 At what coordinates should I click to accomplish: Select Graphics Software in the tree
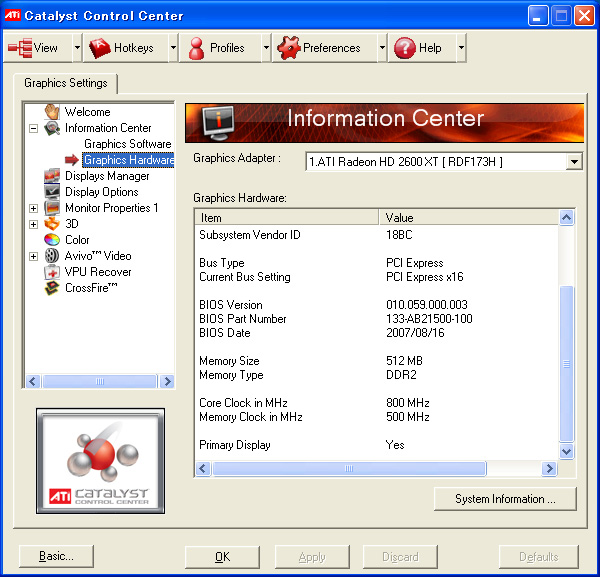click(x=127, y=144)
